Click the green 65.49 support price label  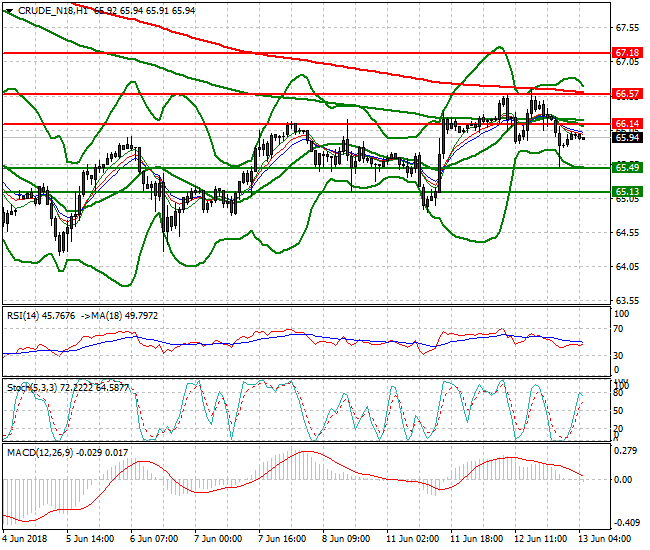[x=627, y=167]
